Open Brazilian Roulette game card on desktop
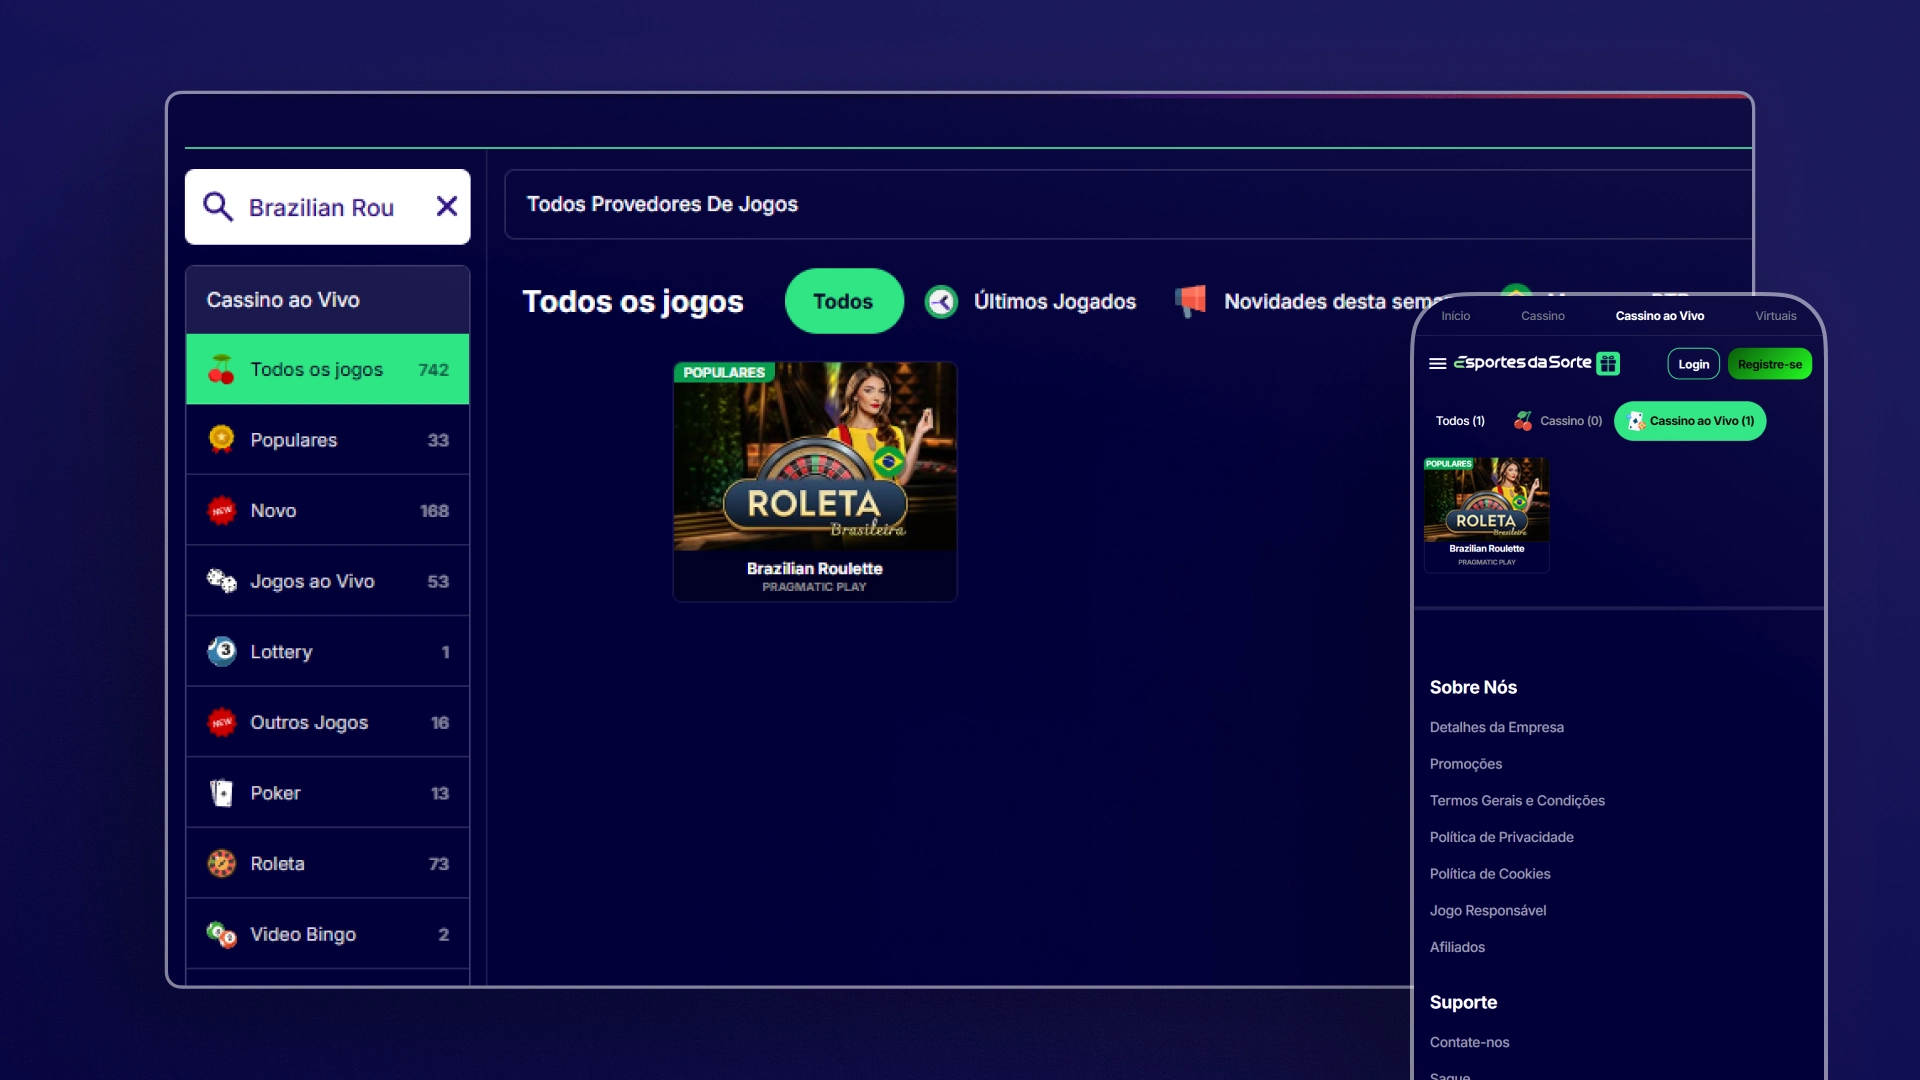 [815, 481]
